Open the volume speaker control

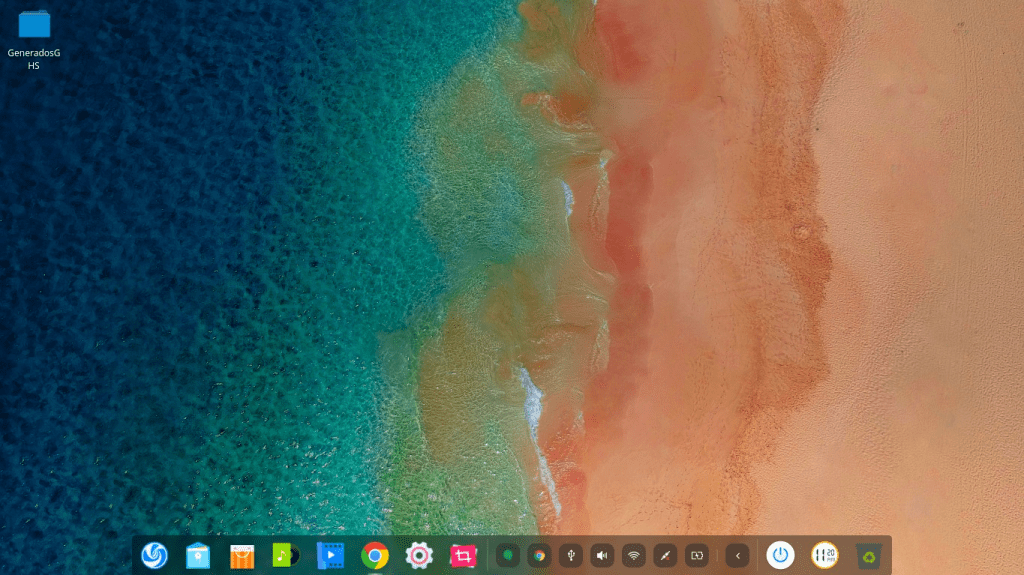(601, 555)
